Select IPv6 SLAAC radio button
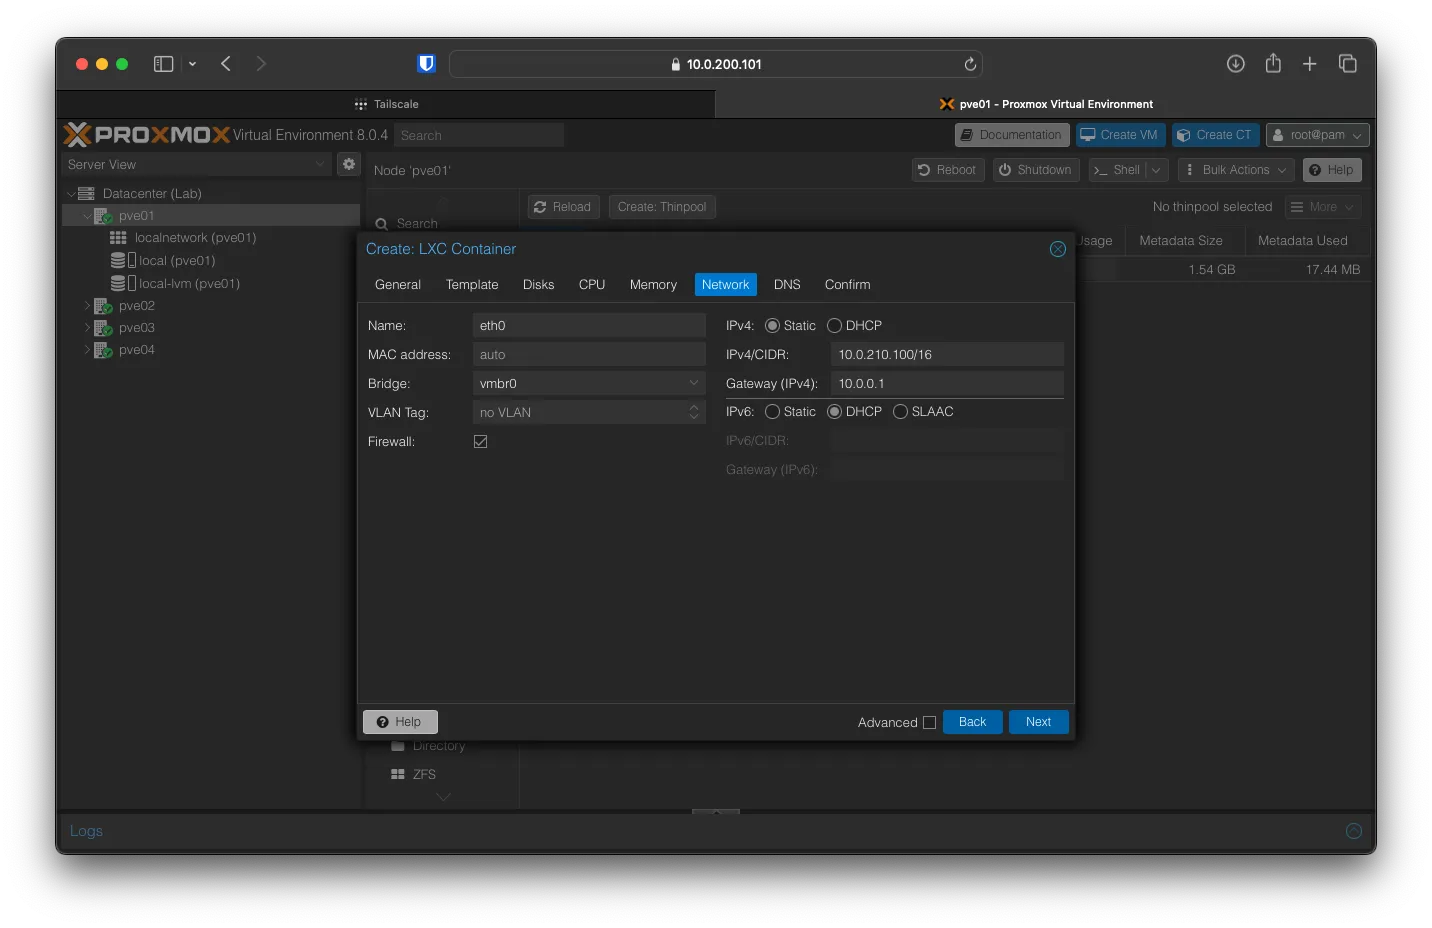The height and width of the screenshot is (928, 1432). 900,412
